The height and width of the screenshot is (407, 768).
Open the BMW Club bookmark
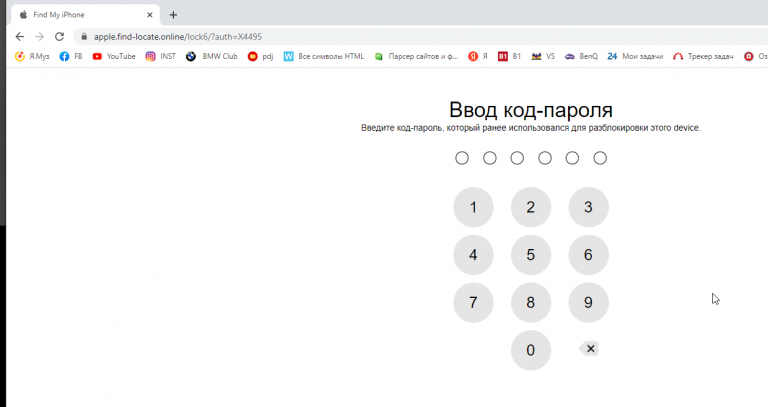(212, 57)
